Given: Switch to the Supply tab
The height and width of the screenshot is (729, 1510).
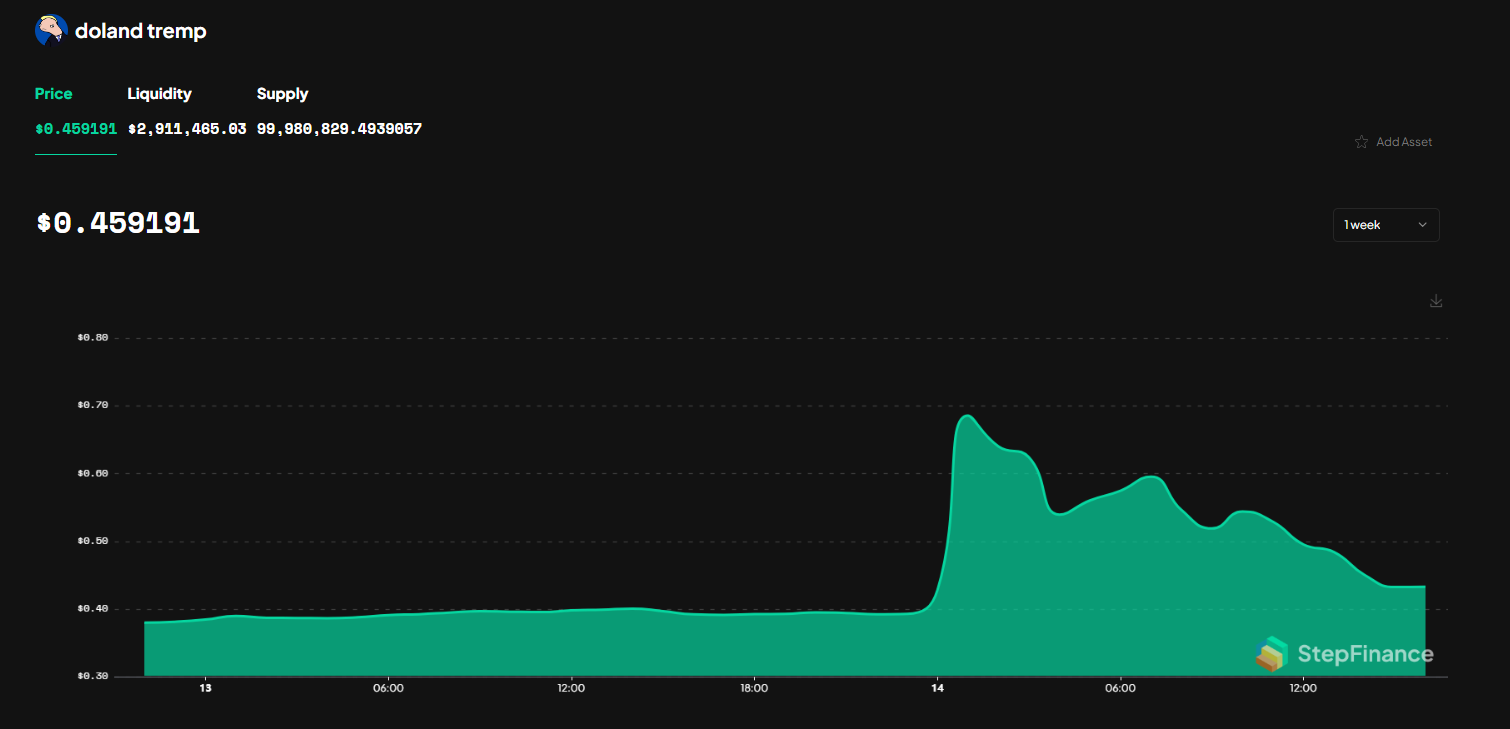Looking at the screenshot, I should (282, 94).
